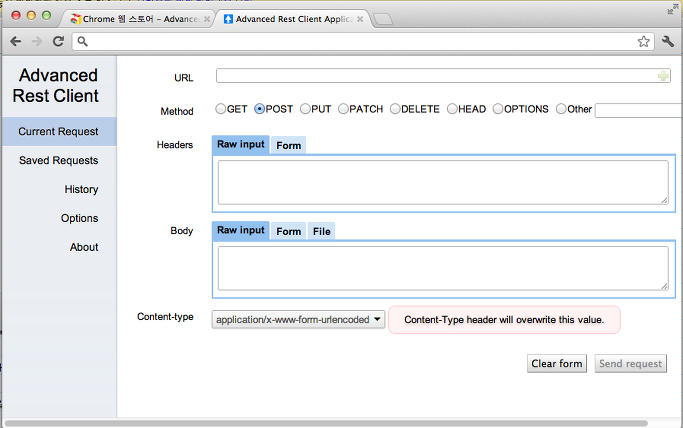
Task: Switch Body to Raw input tab
Action: coord(241,230)
